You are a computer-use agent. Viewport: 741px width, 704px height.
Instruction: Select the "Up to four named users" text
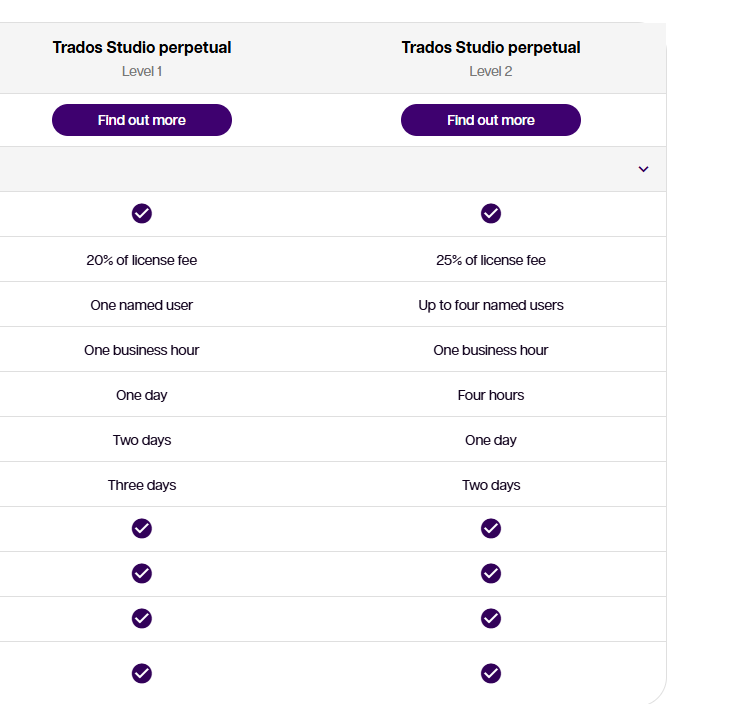pyautogui.click(x=491, y=305)
